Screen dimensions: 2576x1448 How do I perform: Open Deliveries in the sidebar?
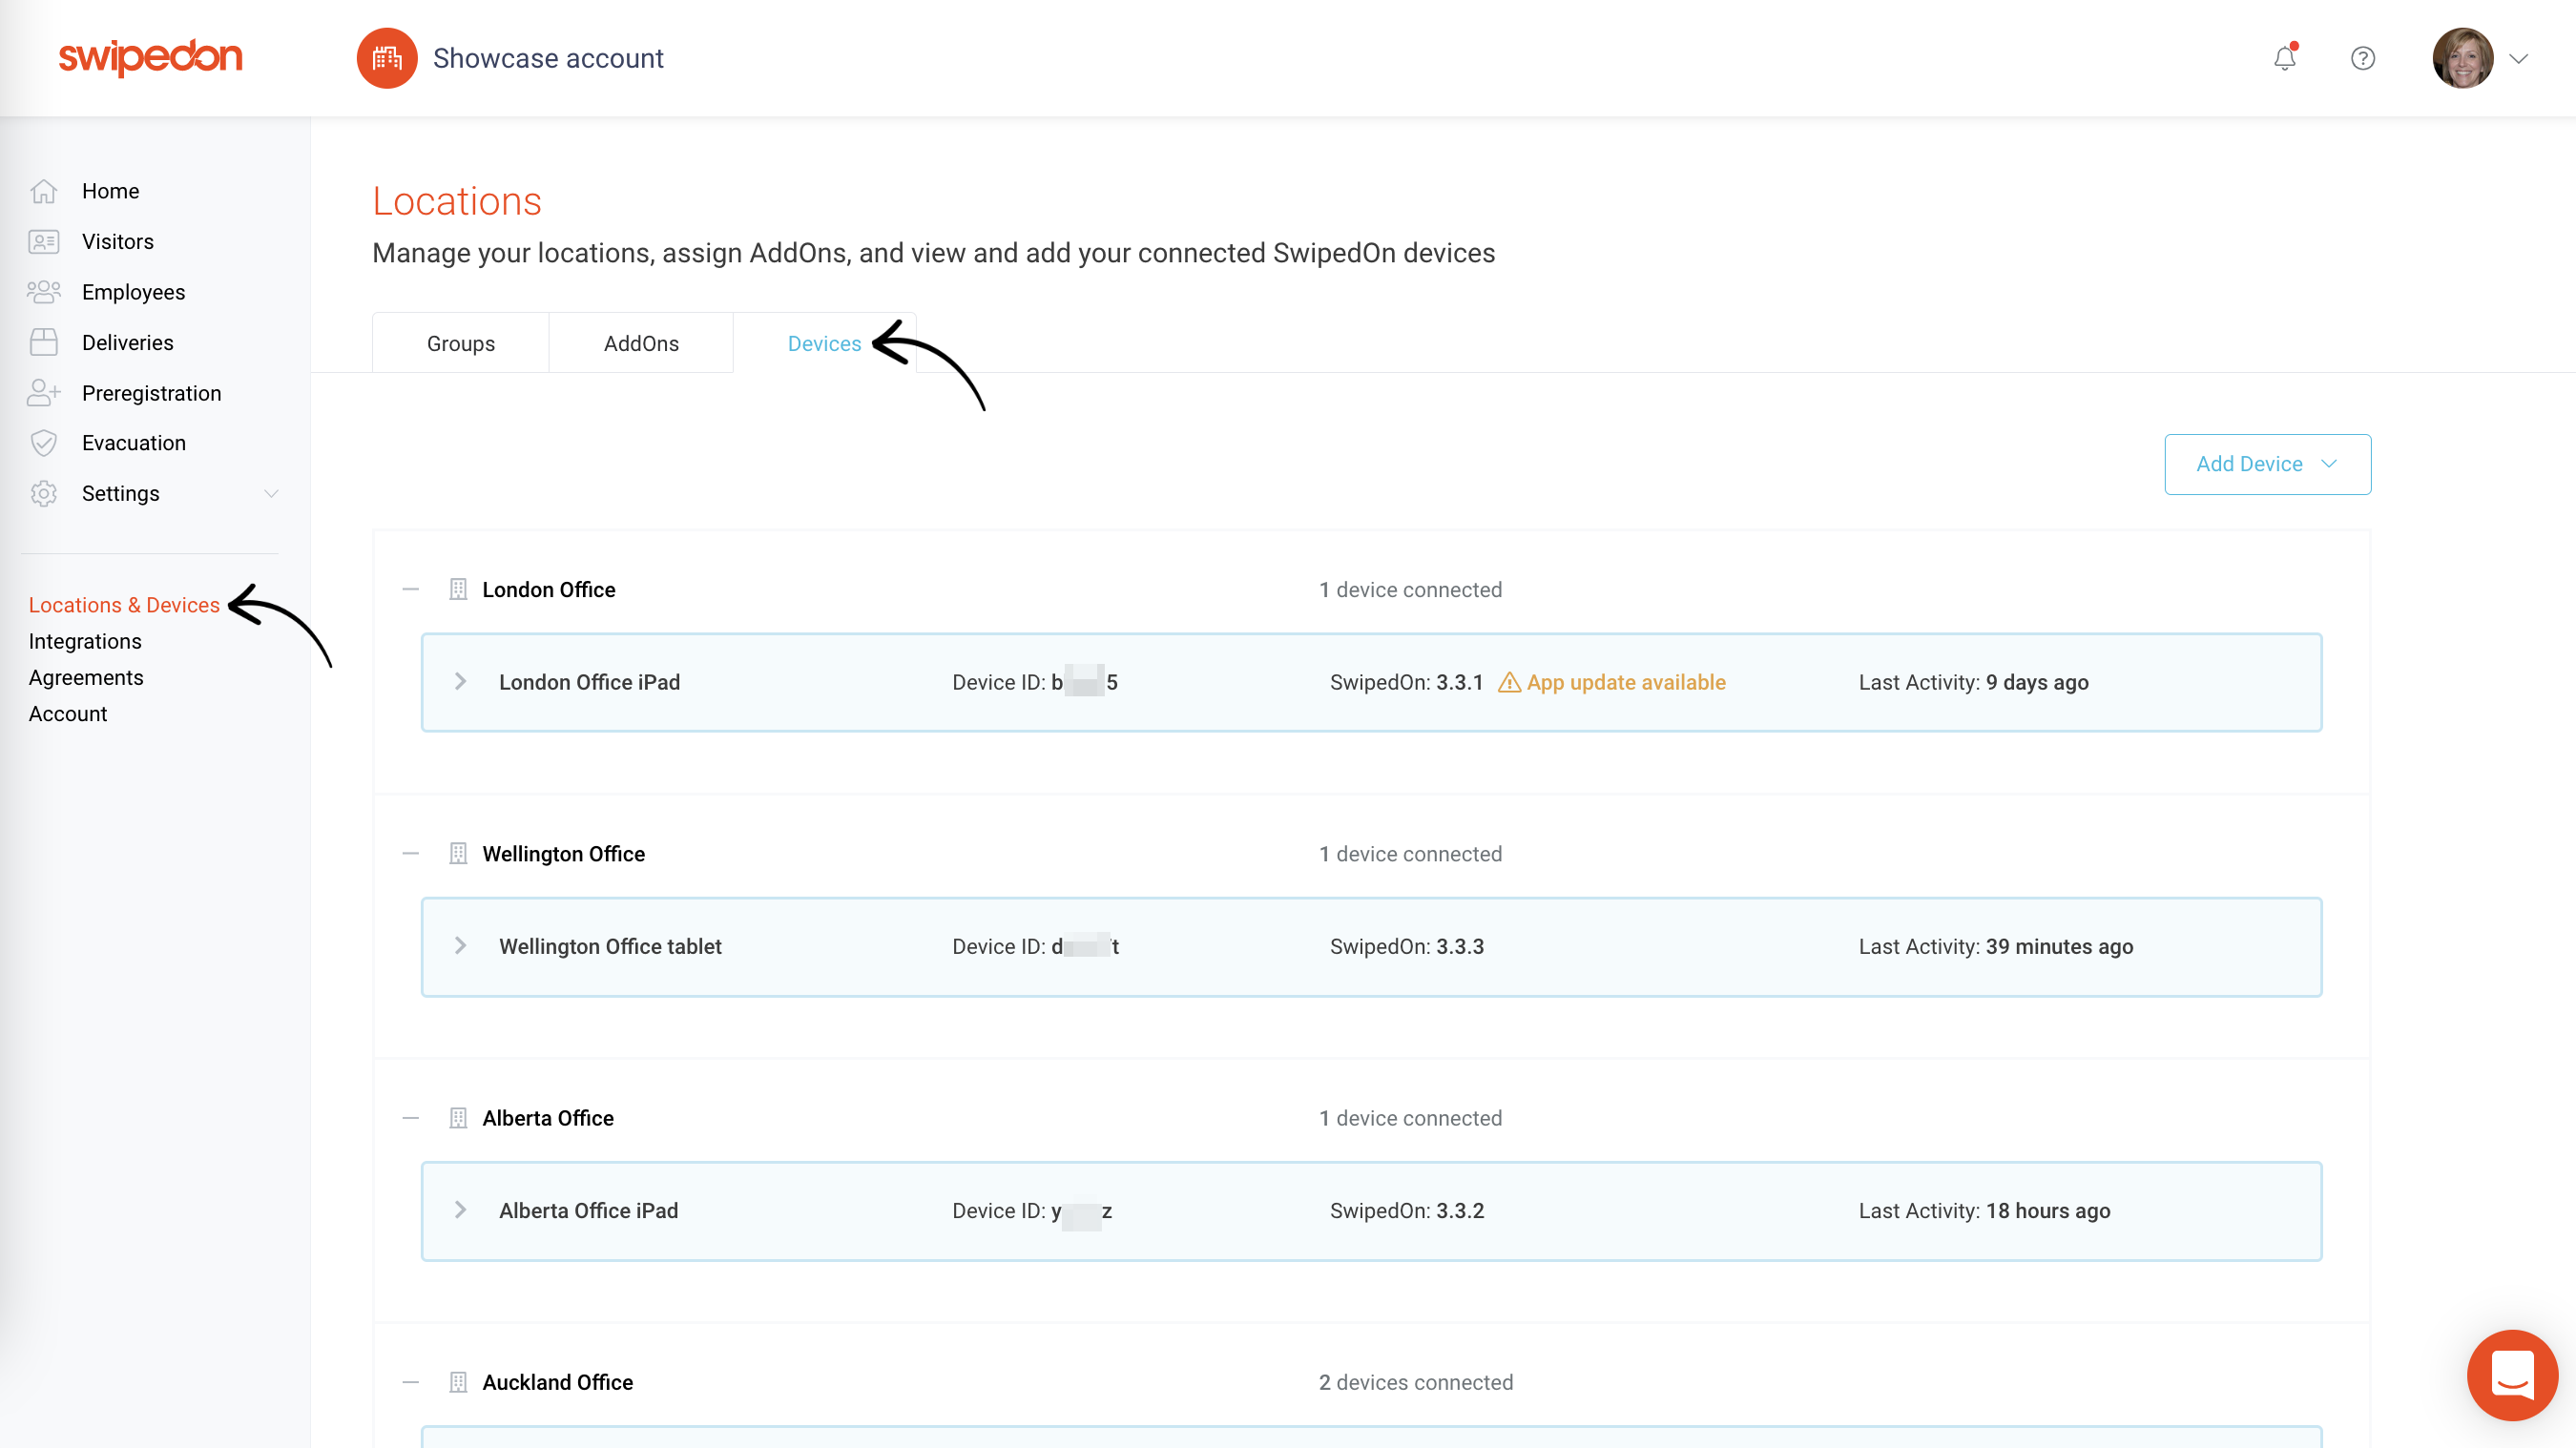pyautogui.click(x=128, y=343)
